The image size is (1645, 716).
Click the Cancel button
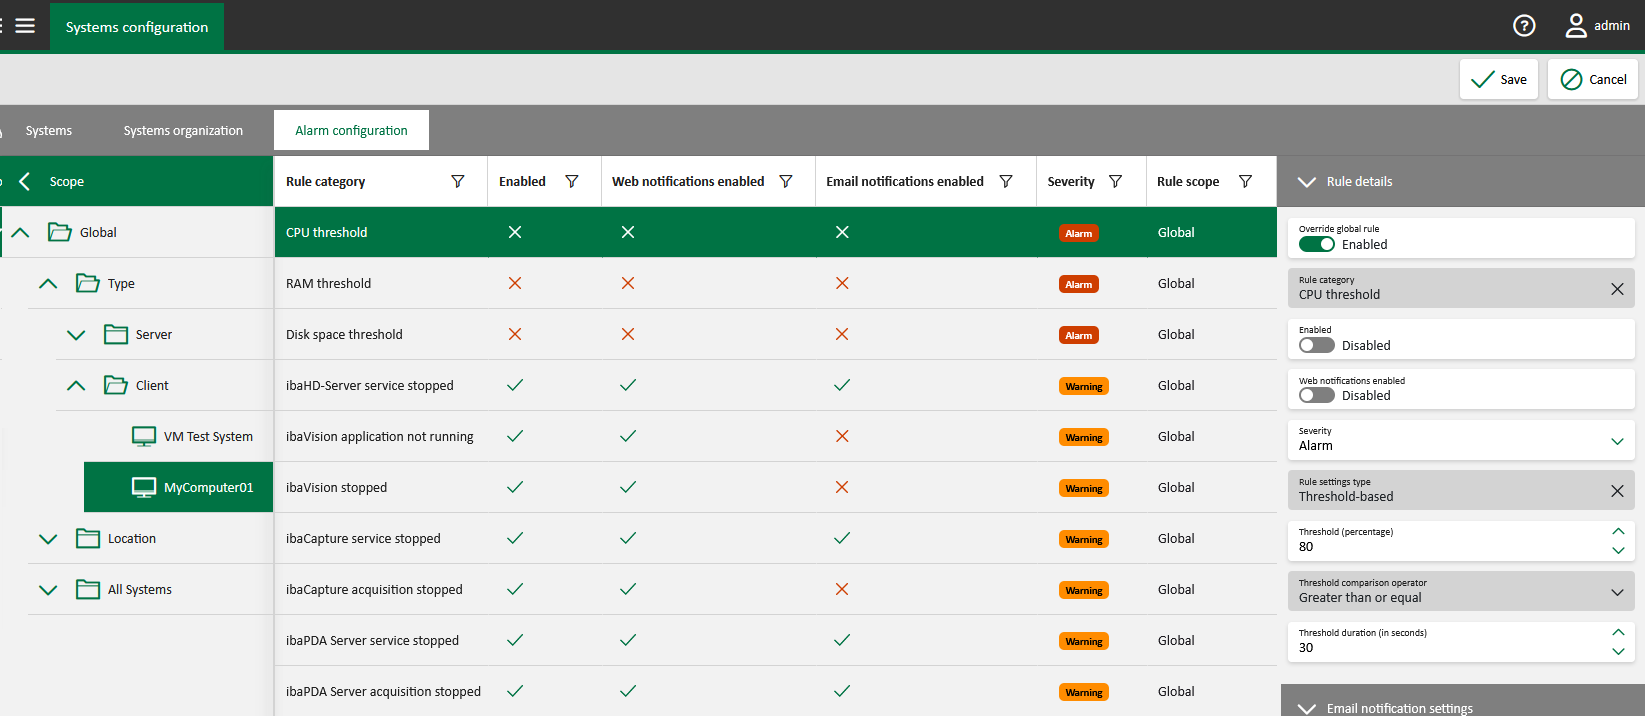pyautogui.click(x=1593, y=79)
